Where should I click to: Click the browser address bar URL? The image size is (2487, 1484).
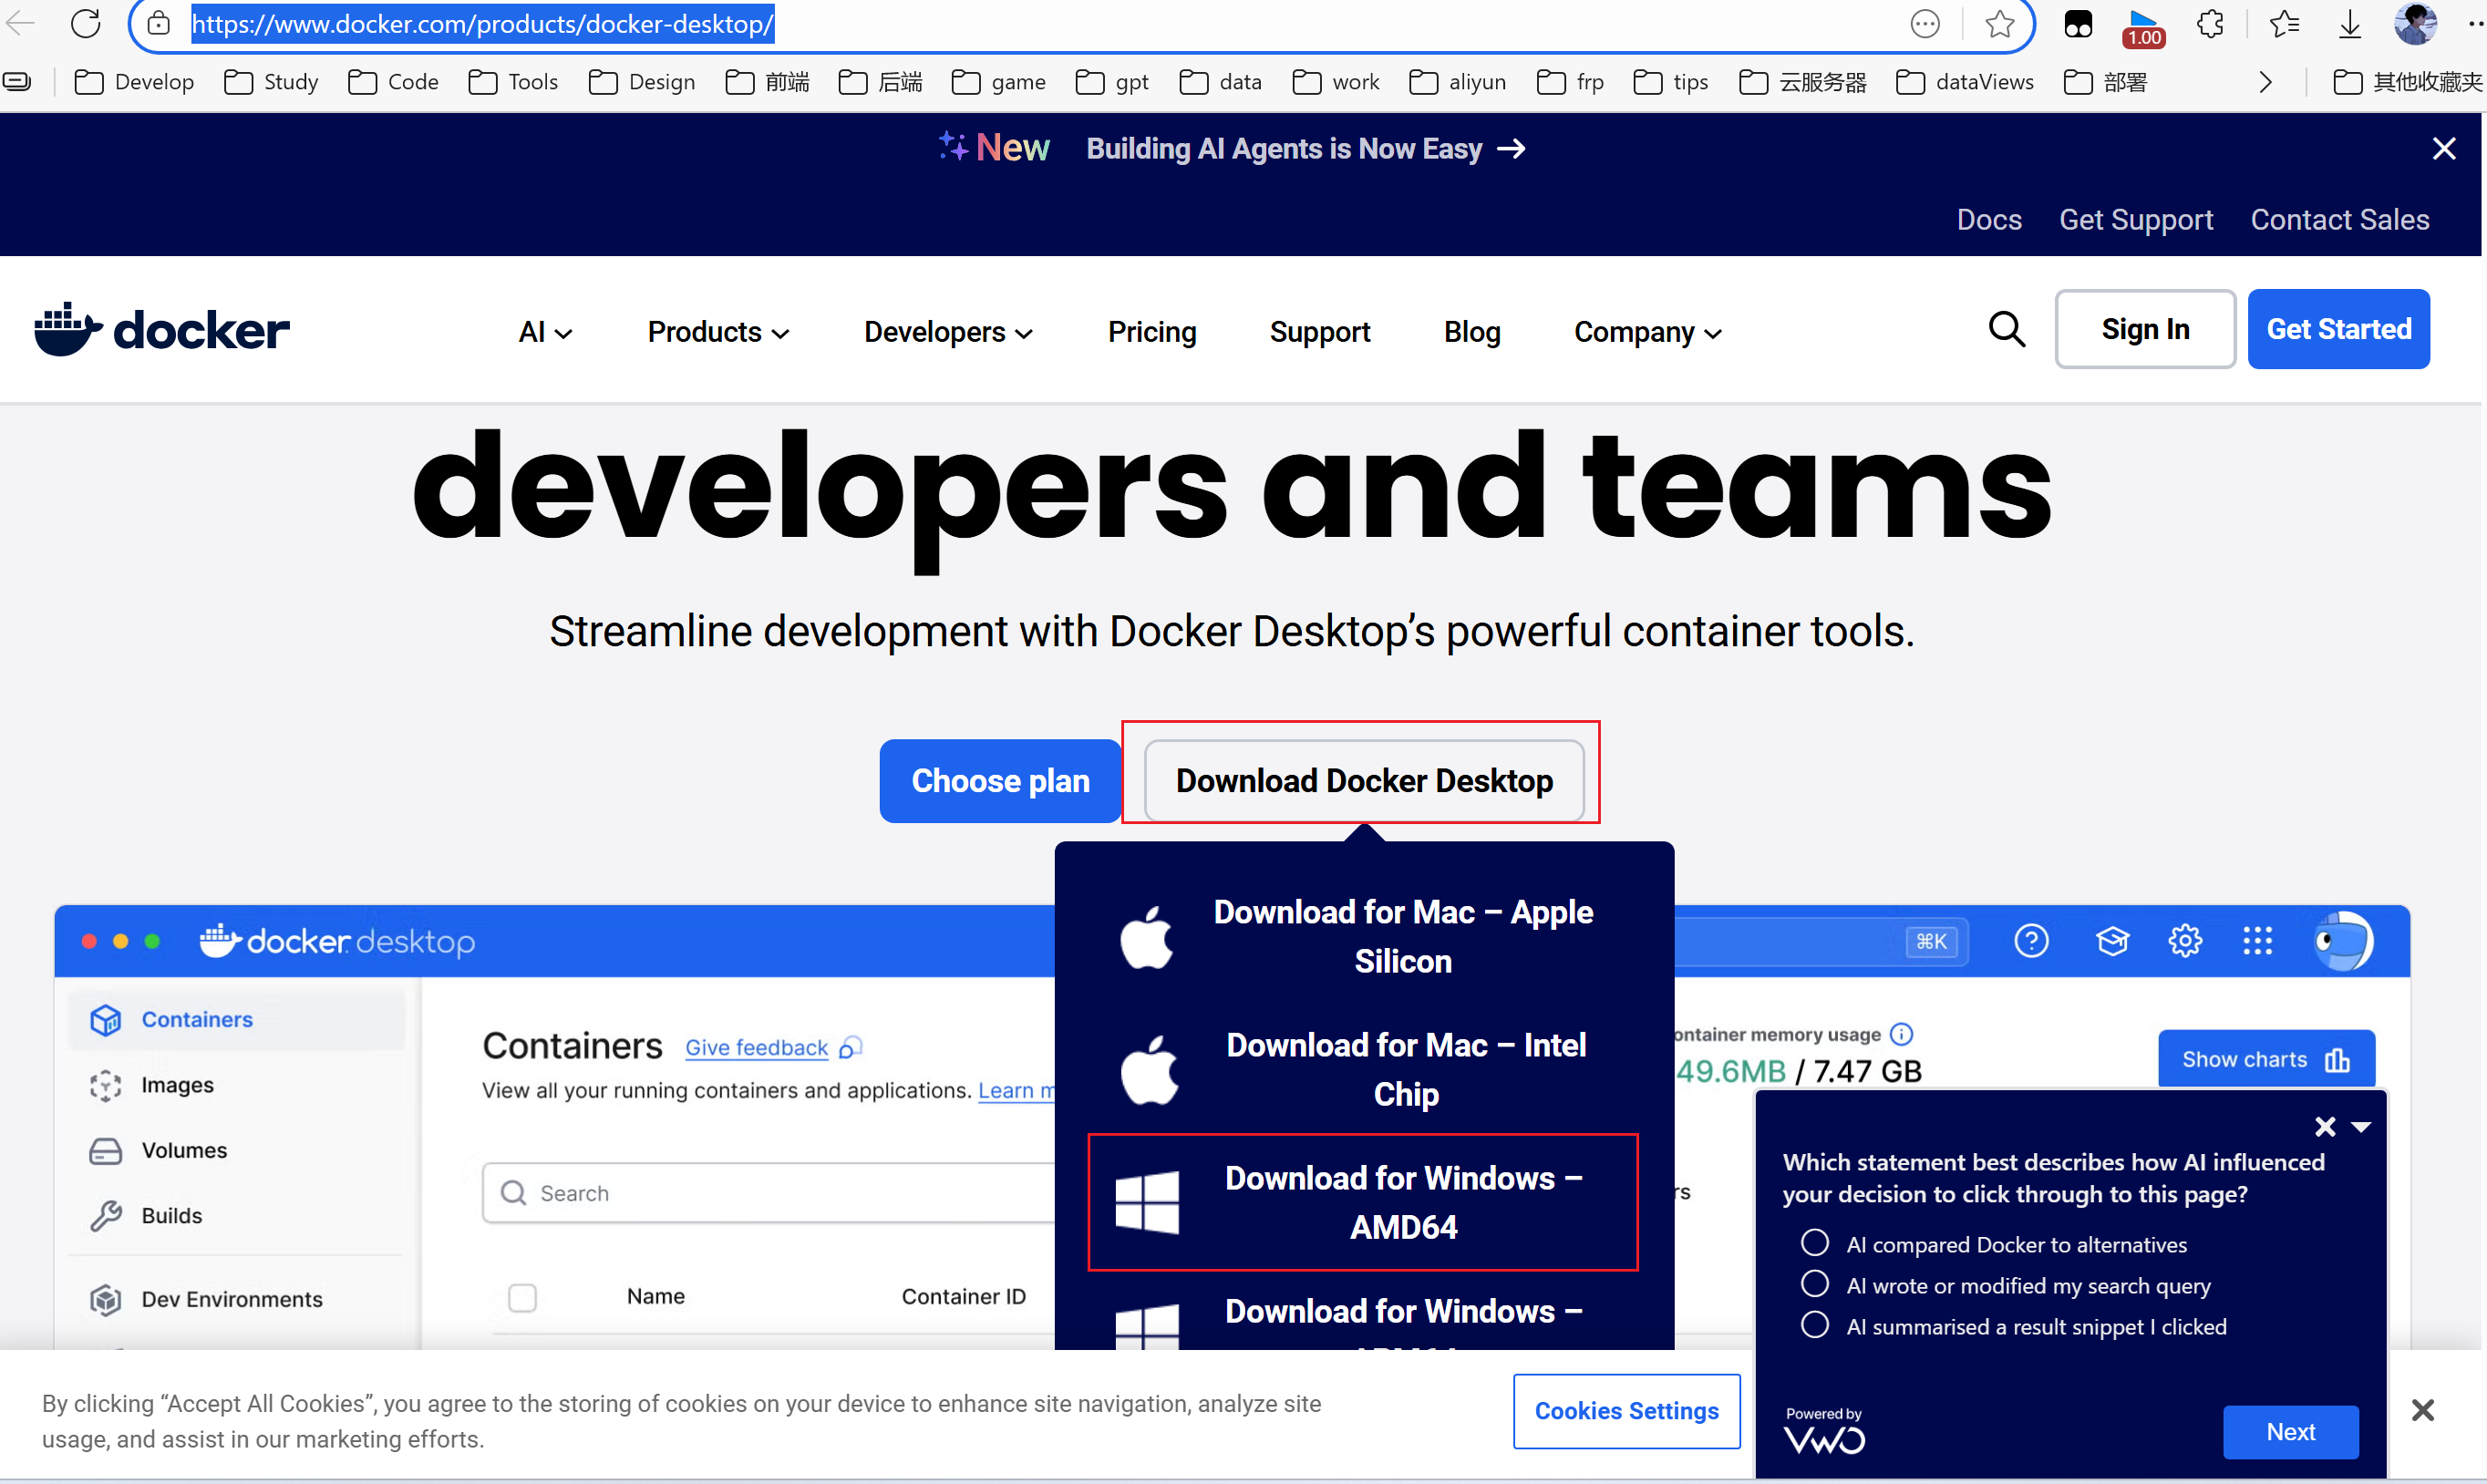coord(482,24)
